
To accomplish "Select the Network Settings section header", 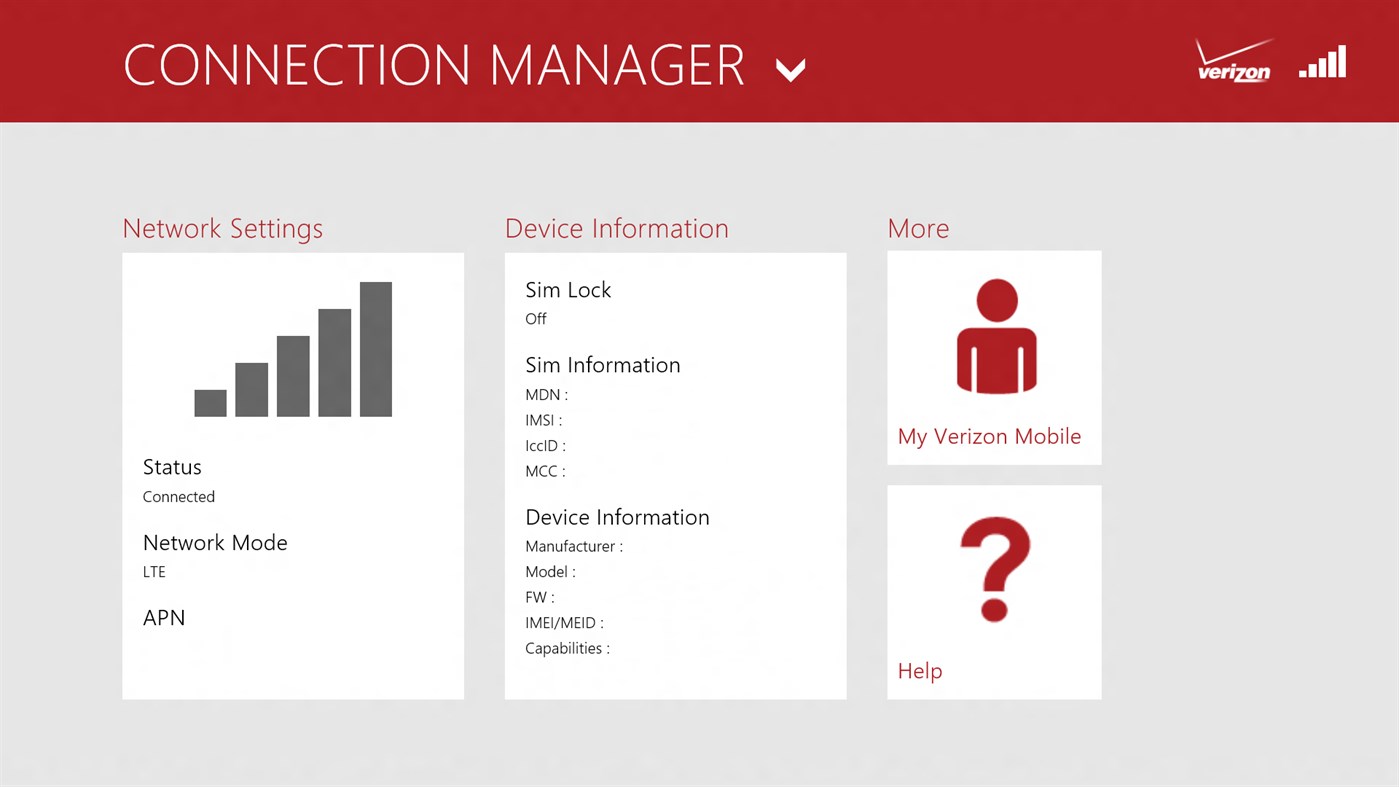I will point(222,228).
